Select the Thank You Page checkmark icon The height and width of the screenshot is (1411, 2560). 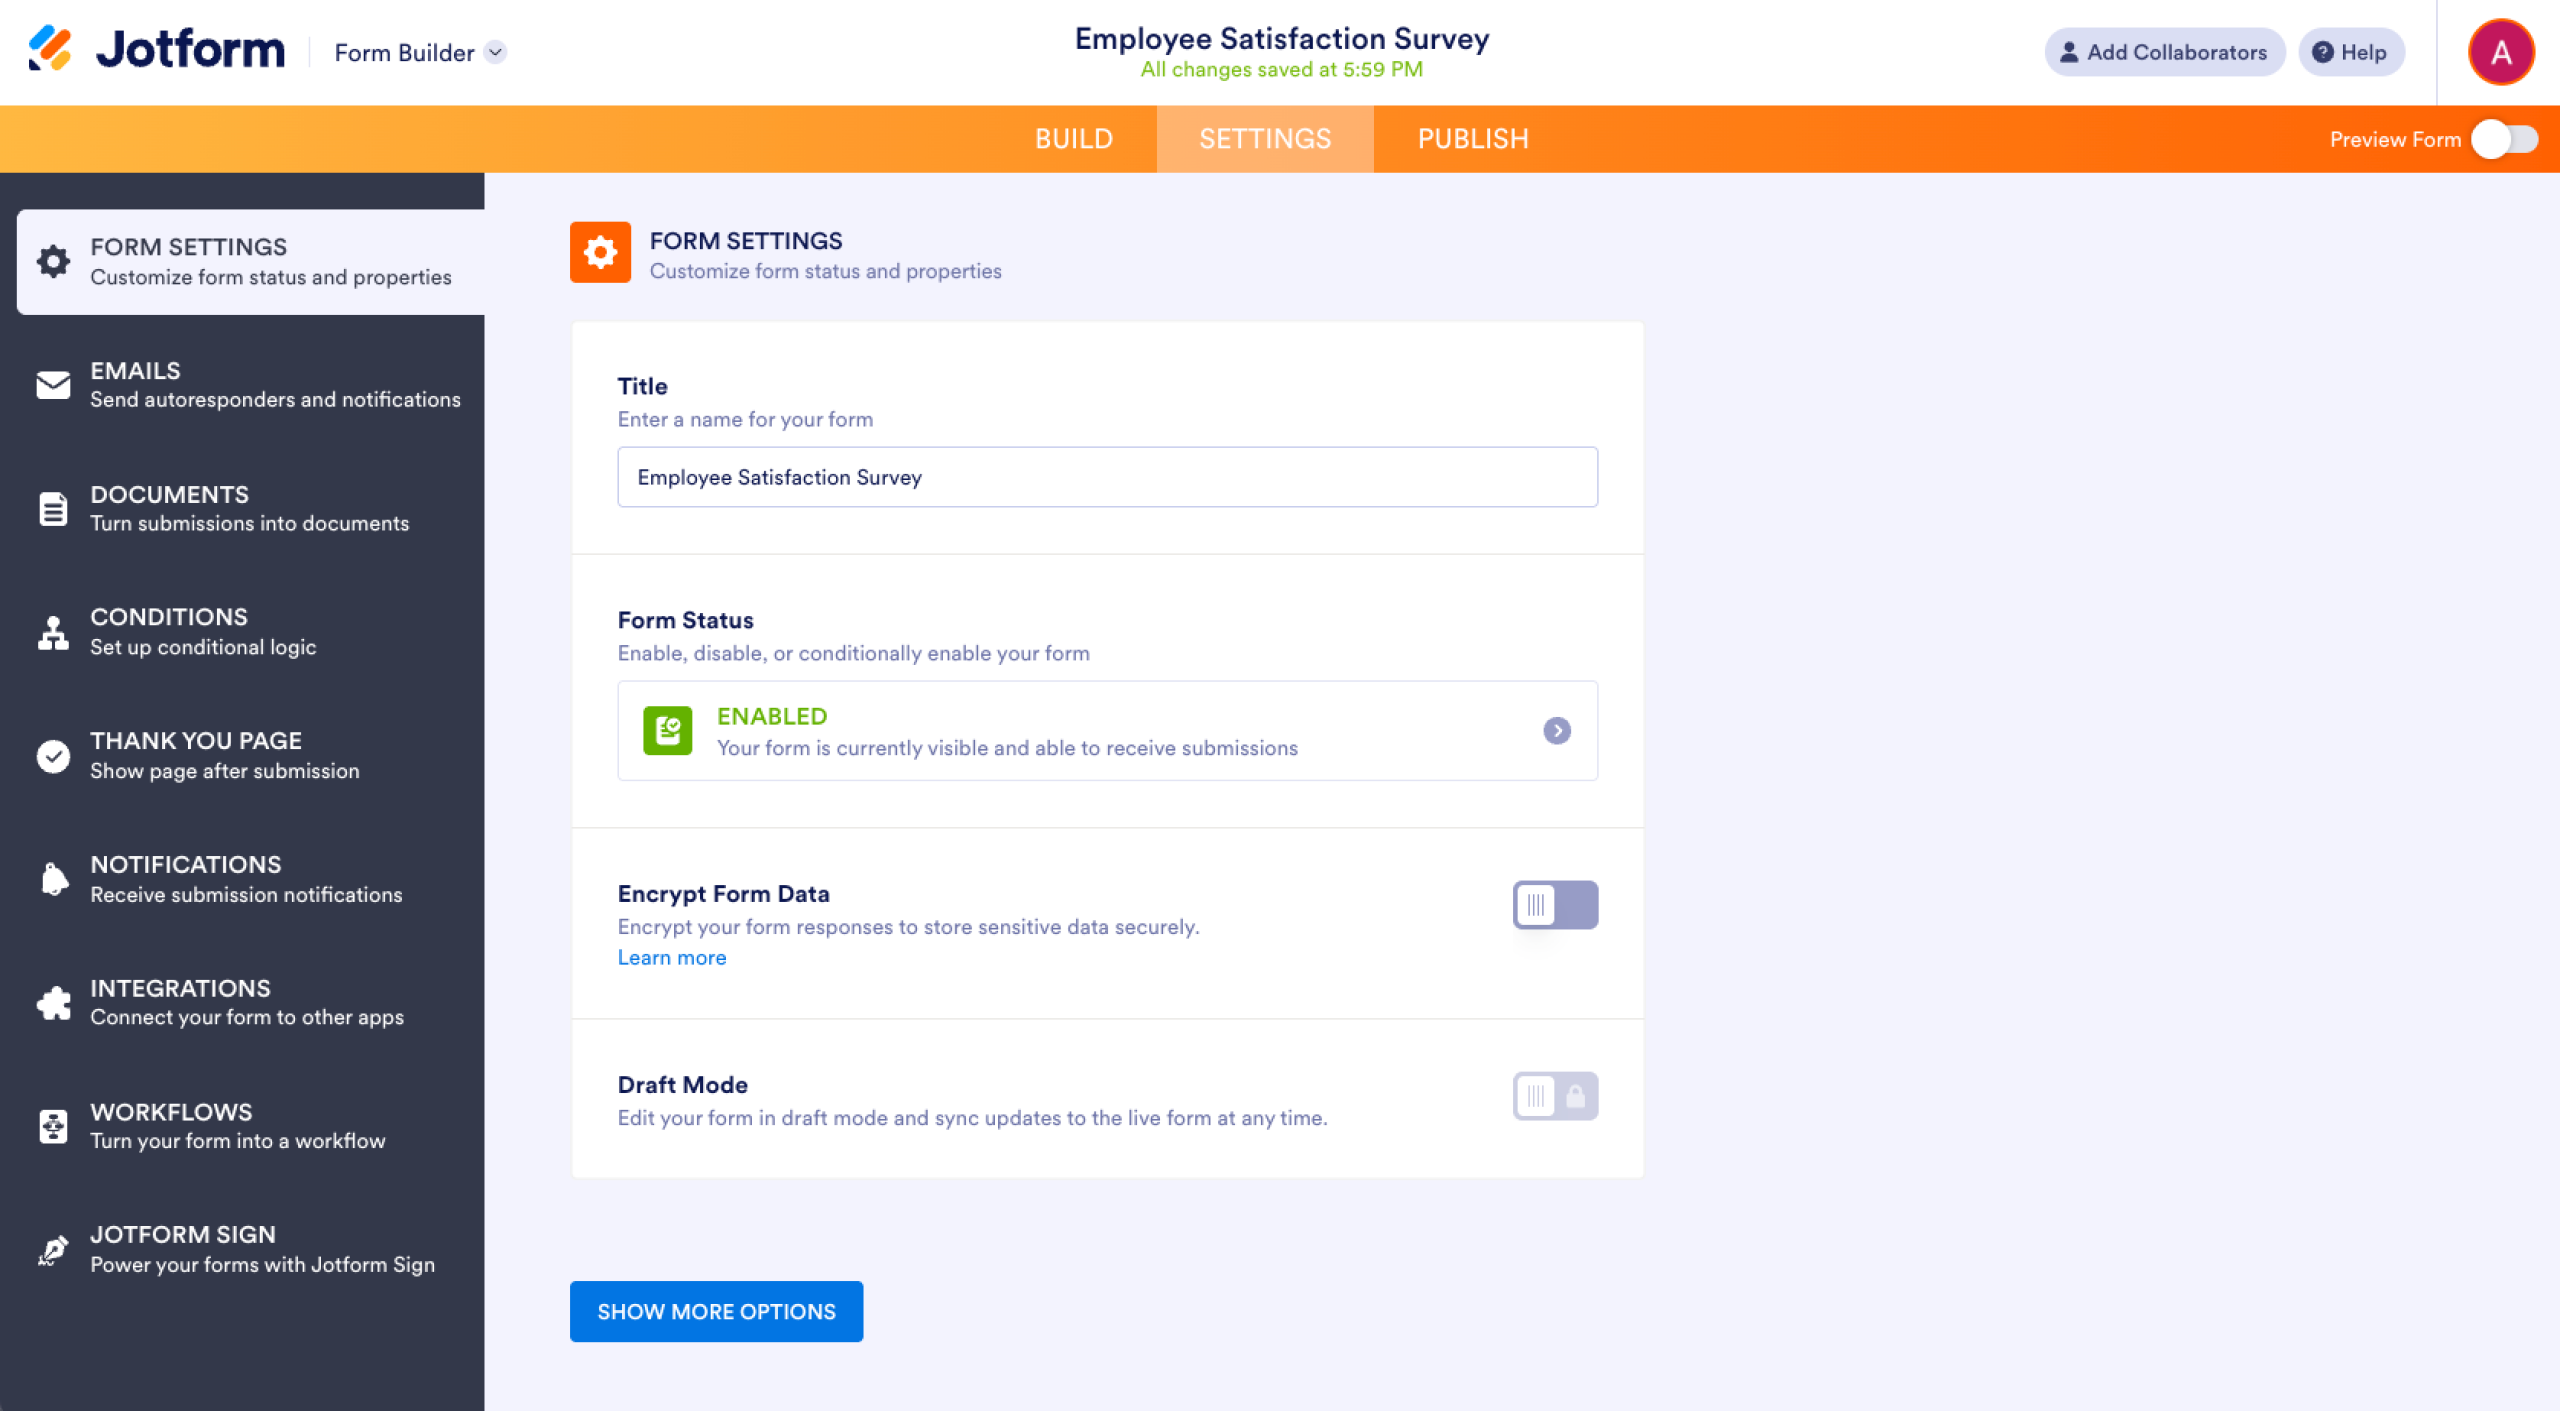pos(52,755)
